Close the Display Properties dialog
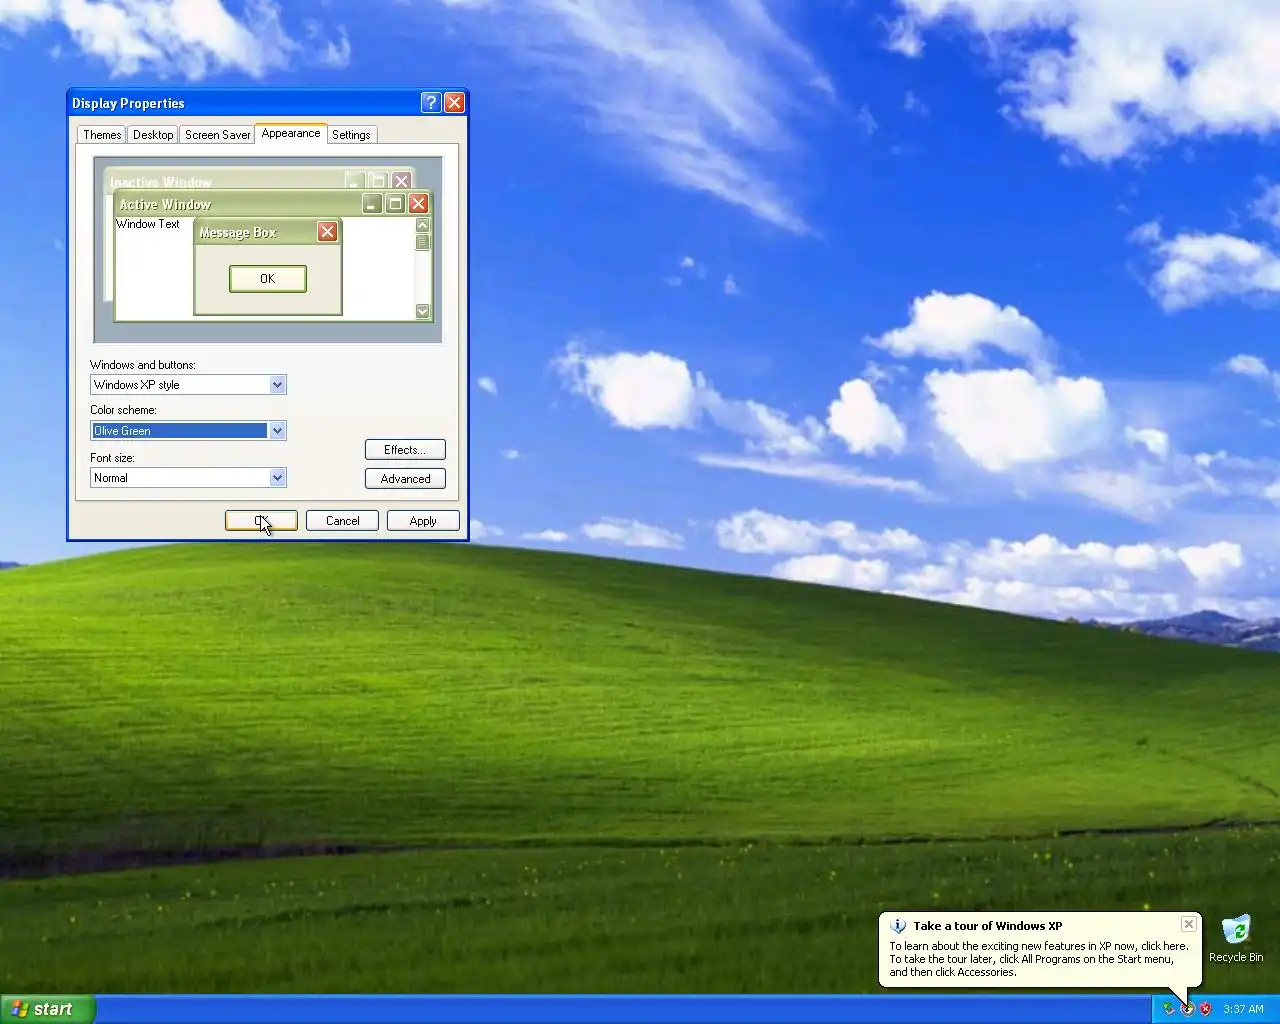 coord(454,102)
